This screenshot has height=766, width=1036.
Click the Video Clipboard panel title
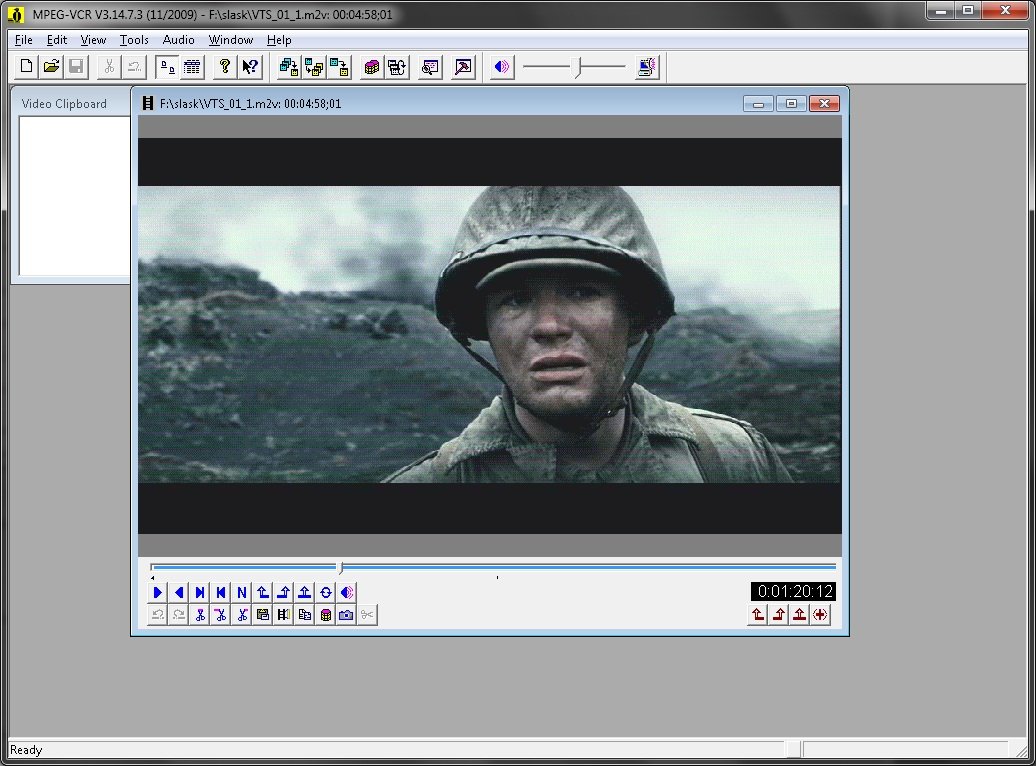click(x=64, y=104)
